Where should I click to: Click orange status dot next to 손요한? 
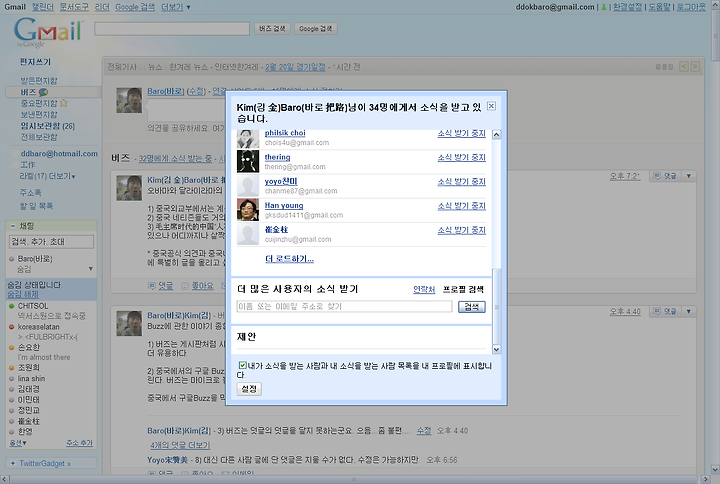[x=11, y=348]
